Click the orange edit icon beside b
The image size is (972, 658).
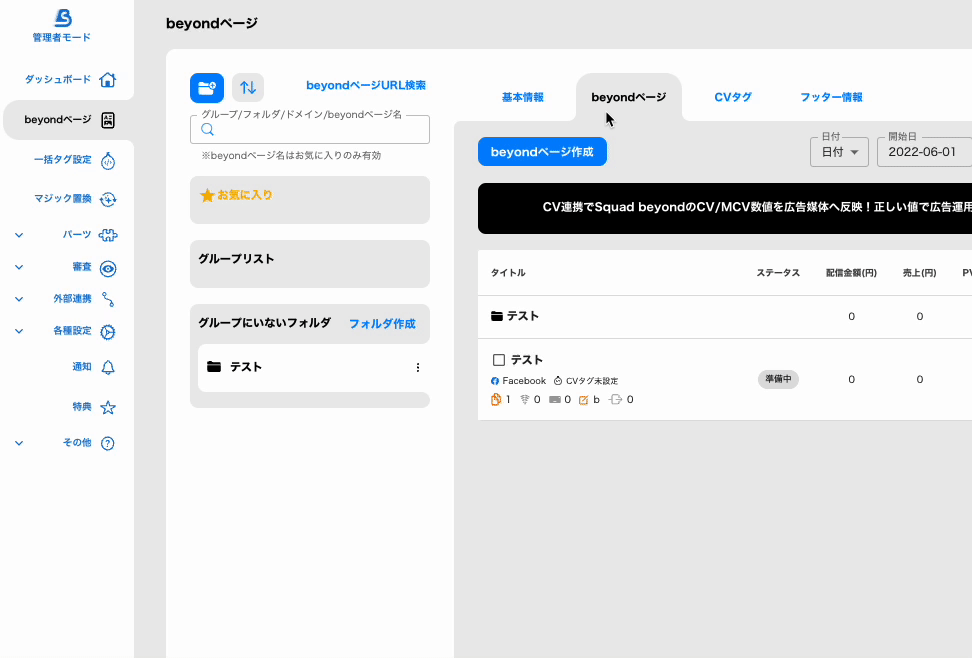583,400
